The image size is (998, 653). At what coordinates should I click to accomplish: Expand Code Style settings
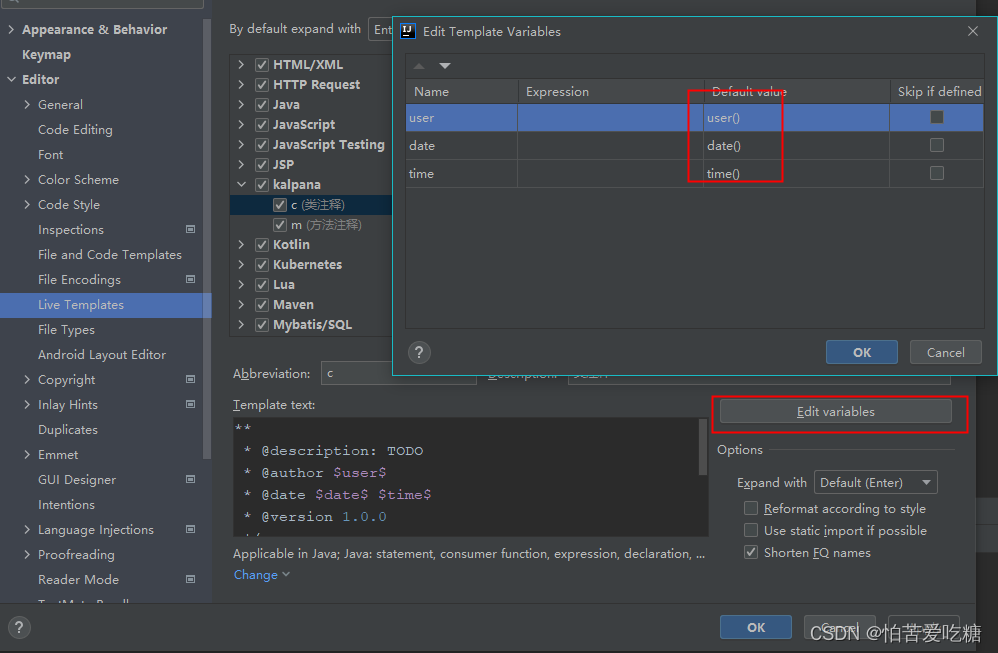[x=27, y=204]
